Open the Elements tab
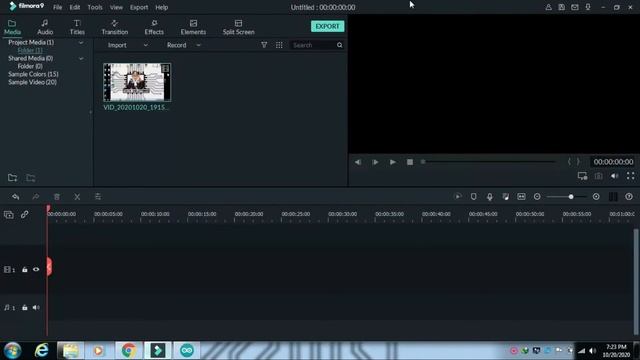Image resolution: width=640 pixels, height=360 pixels. pos(193,27)
